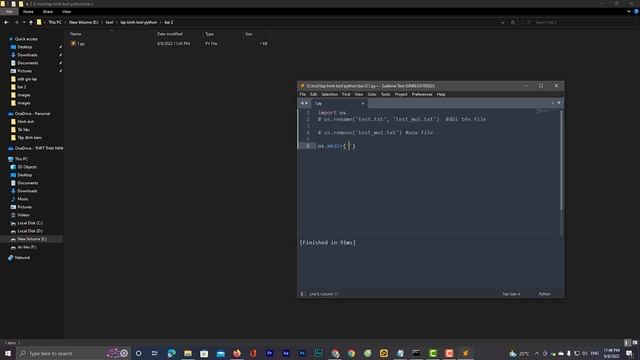The height and width of the screenshot is (360, 640).
Task: Open the Selection menu in Sublime Text
Action: click(x=329, y=94)
